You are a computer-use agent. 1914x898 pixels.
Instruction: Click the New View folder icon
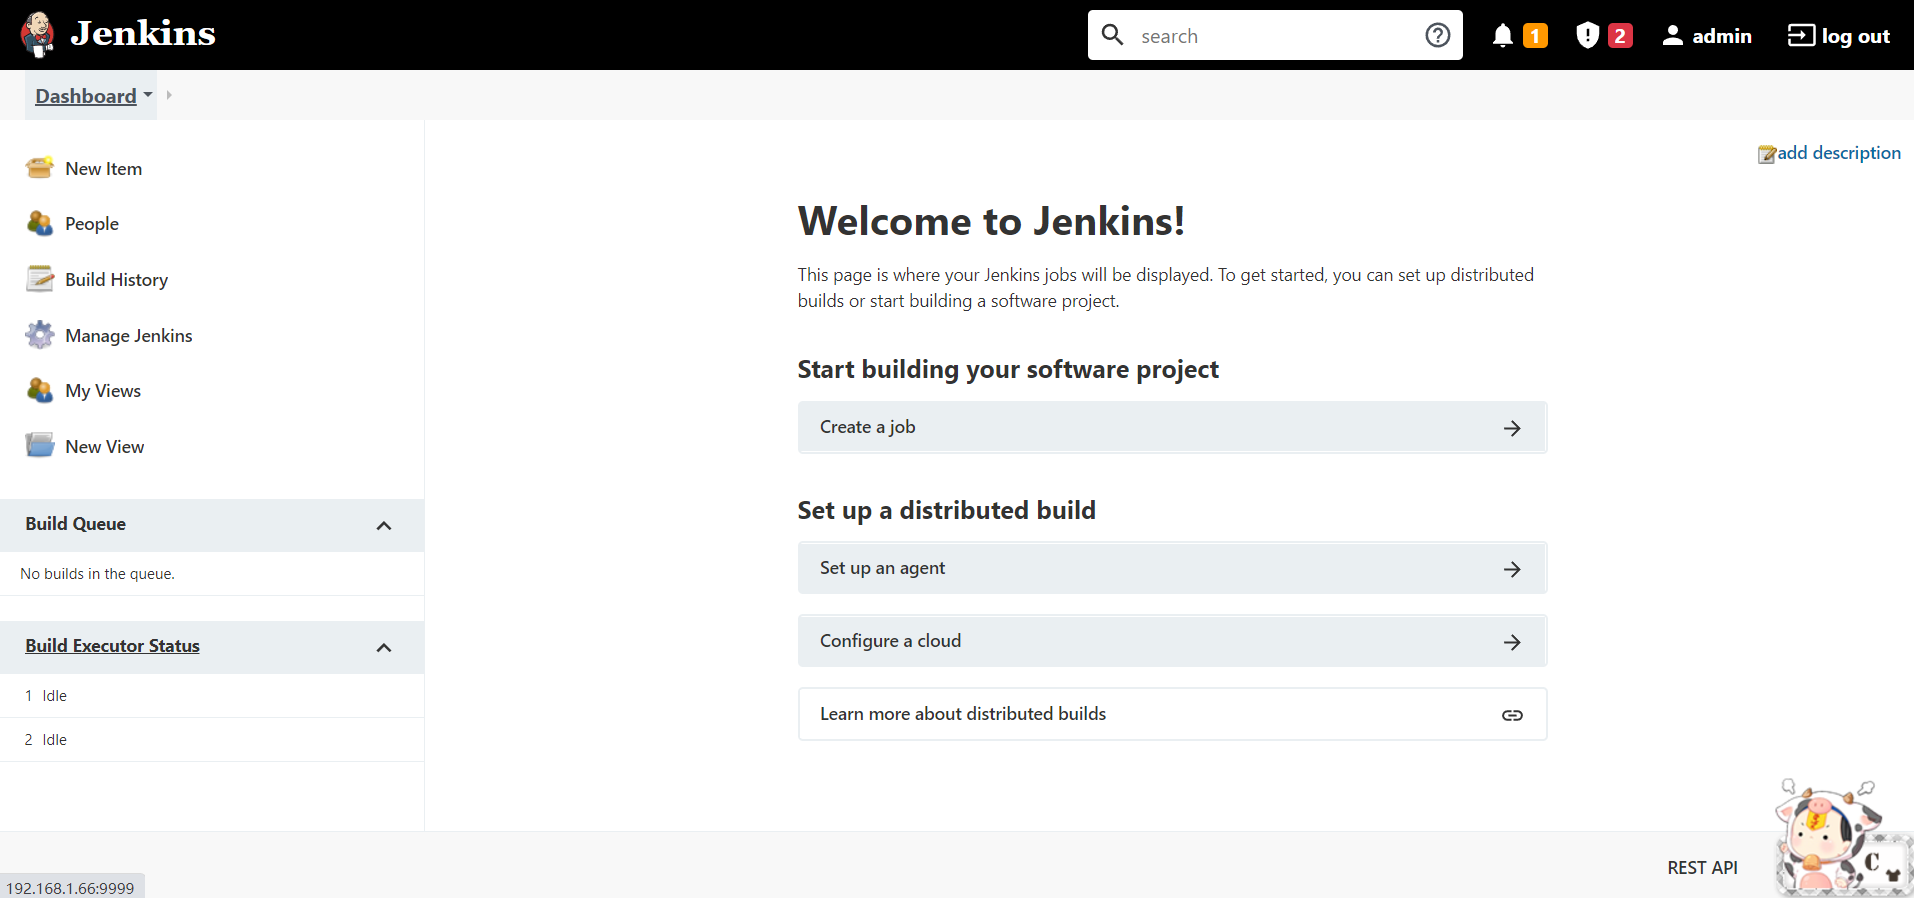click(40, 446)
